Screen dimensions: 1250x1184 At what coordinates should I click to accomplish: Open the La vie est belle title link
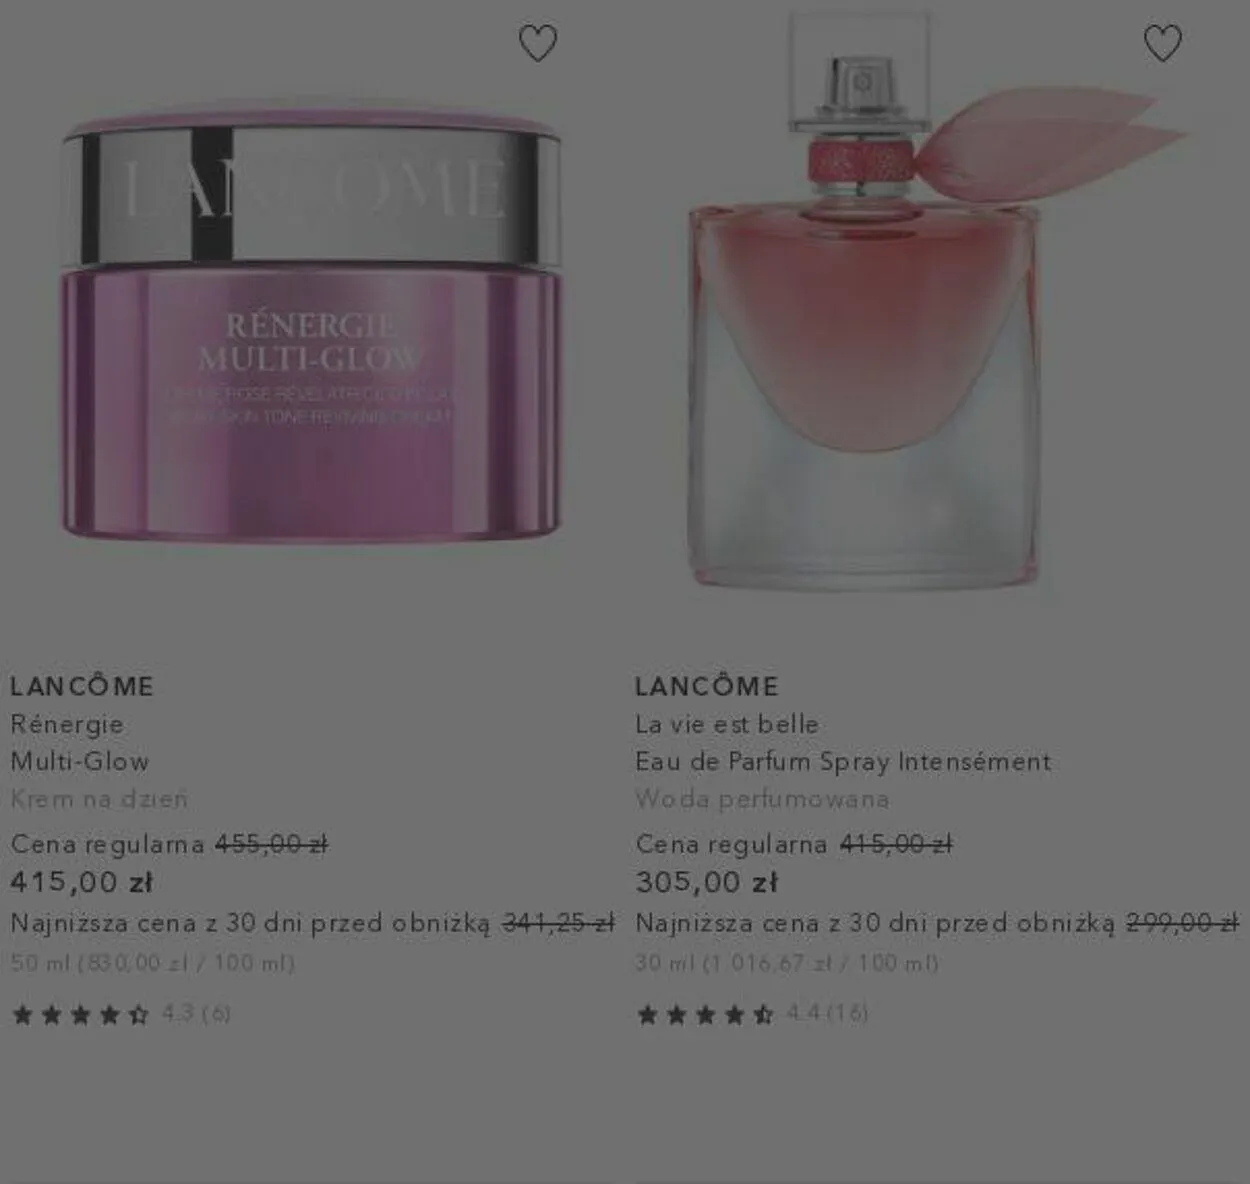coord(727,724)
